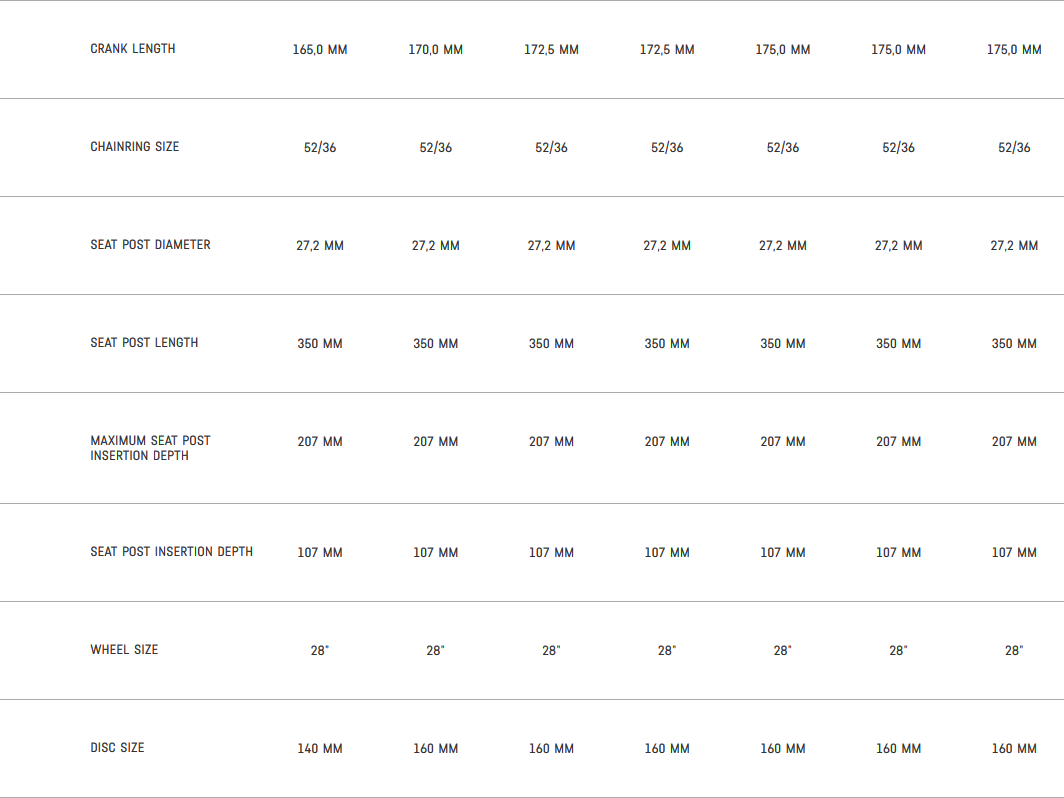Click the 52/36 chainring value under 165,0 MM

coord(320,148)
